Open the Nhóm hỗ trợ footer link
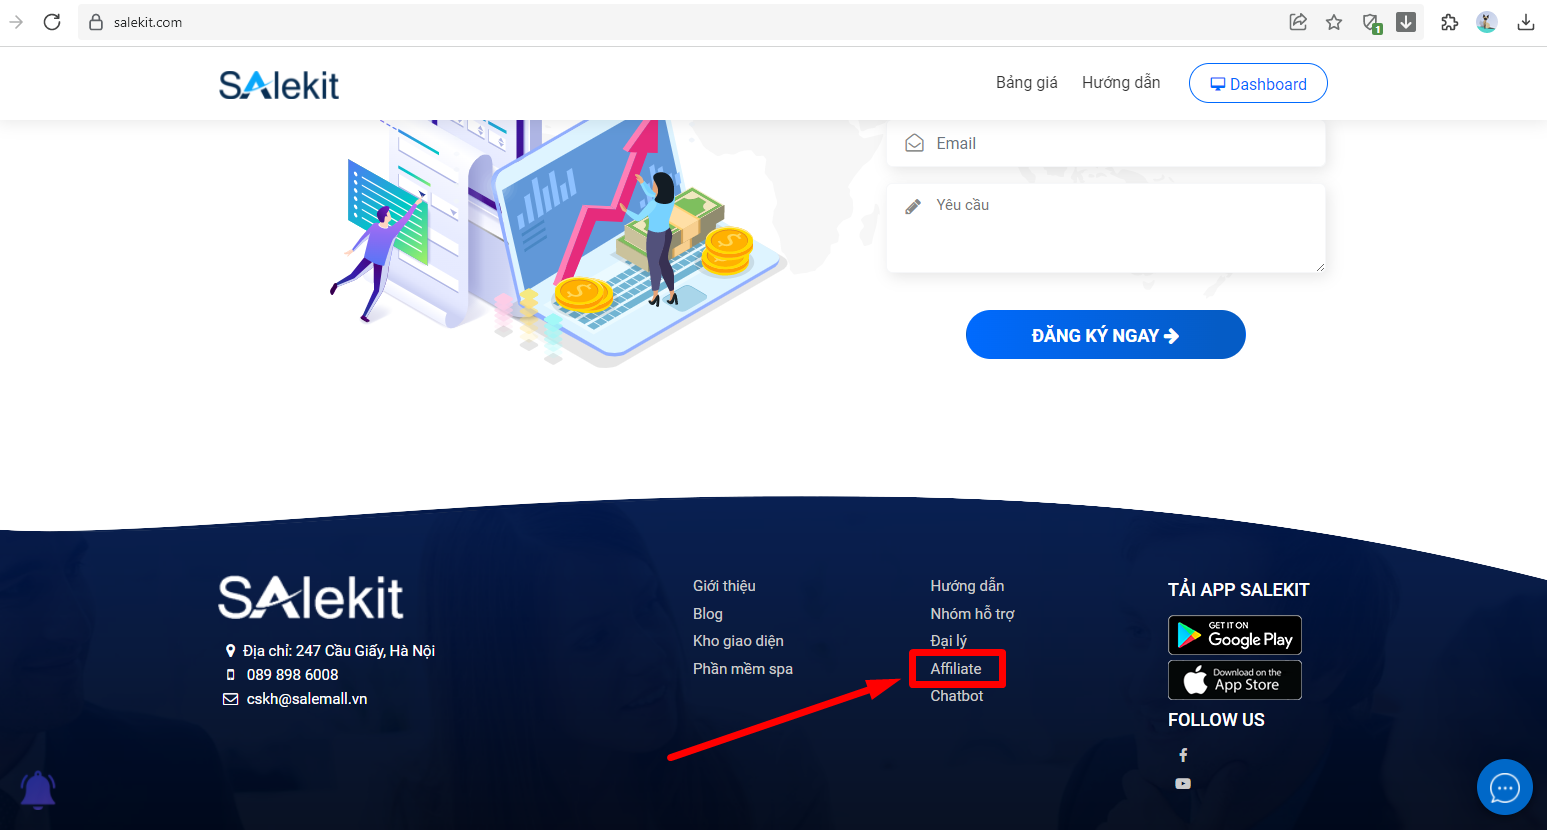 972,614
